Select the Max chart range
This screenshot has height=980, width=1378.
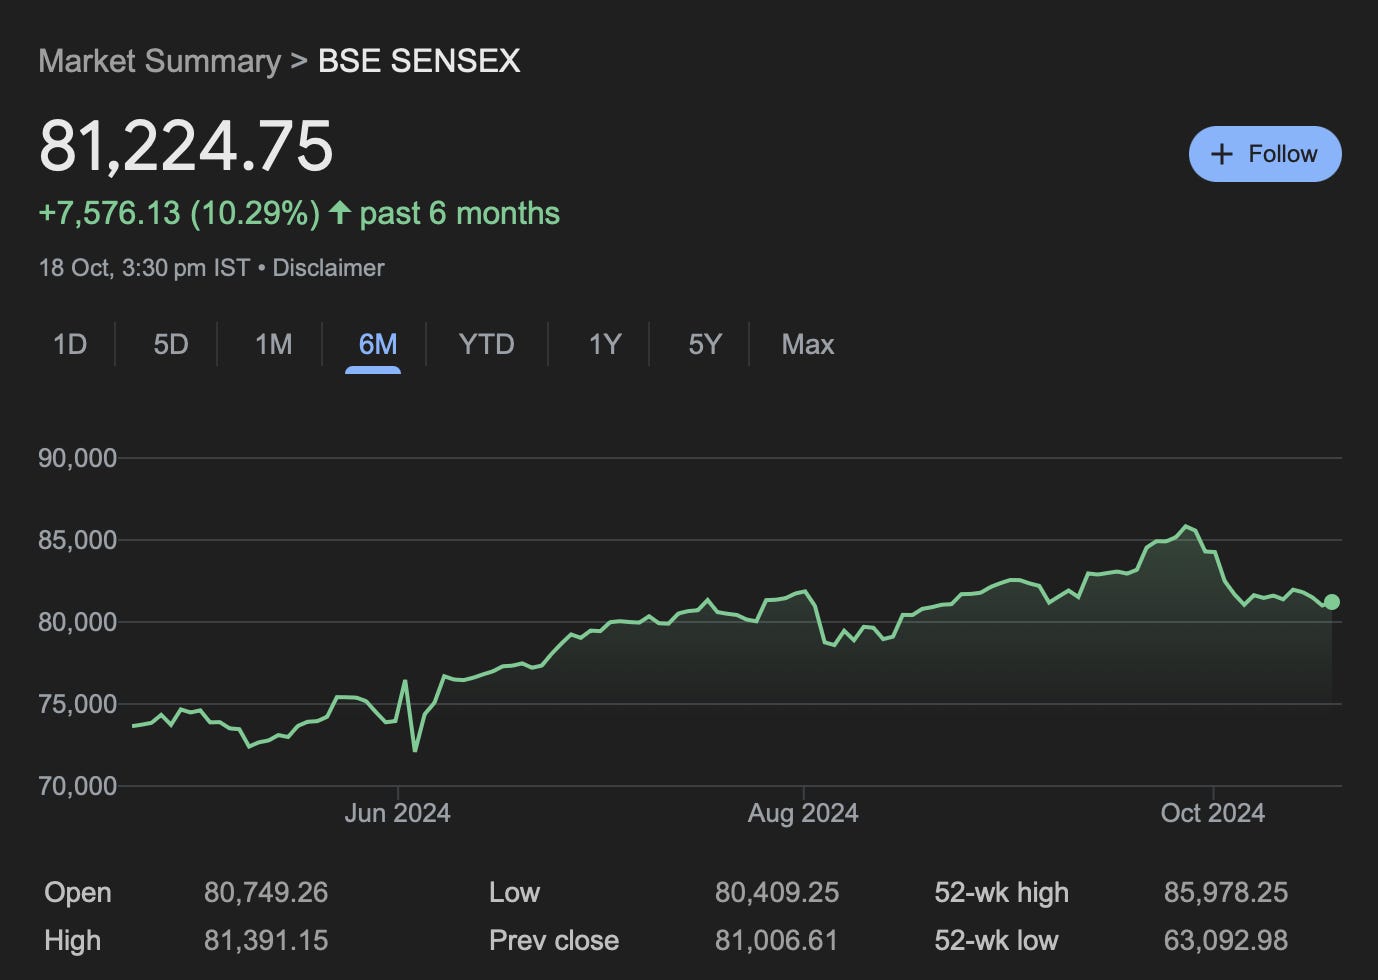(x=808, y=344)
